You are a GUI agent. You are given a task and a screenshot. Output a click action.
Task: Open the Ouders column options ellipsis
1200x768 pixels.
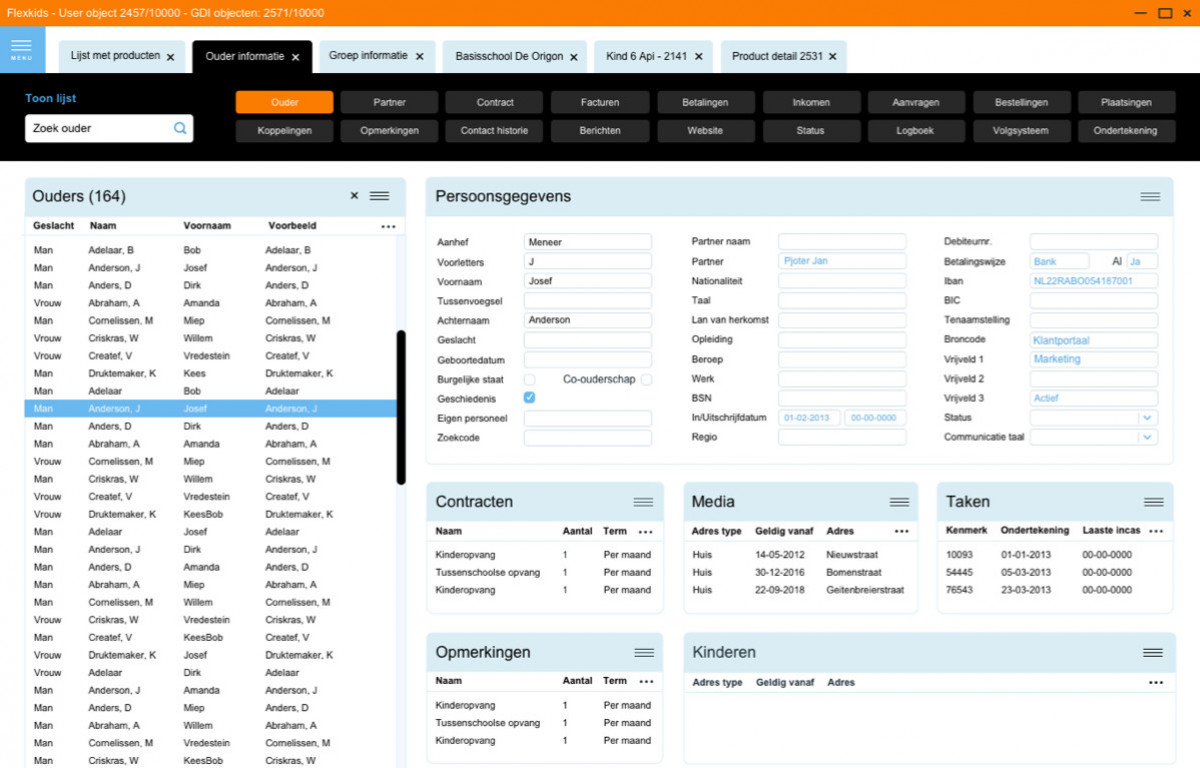[x=388, y=227]
